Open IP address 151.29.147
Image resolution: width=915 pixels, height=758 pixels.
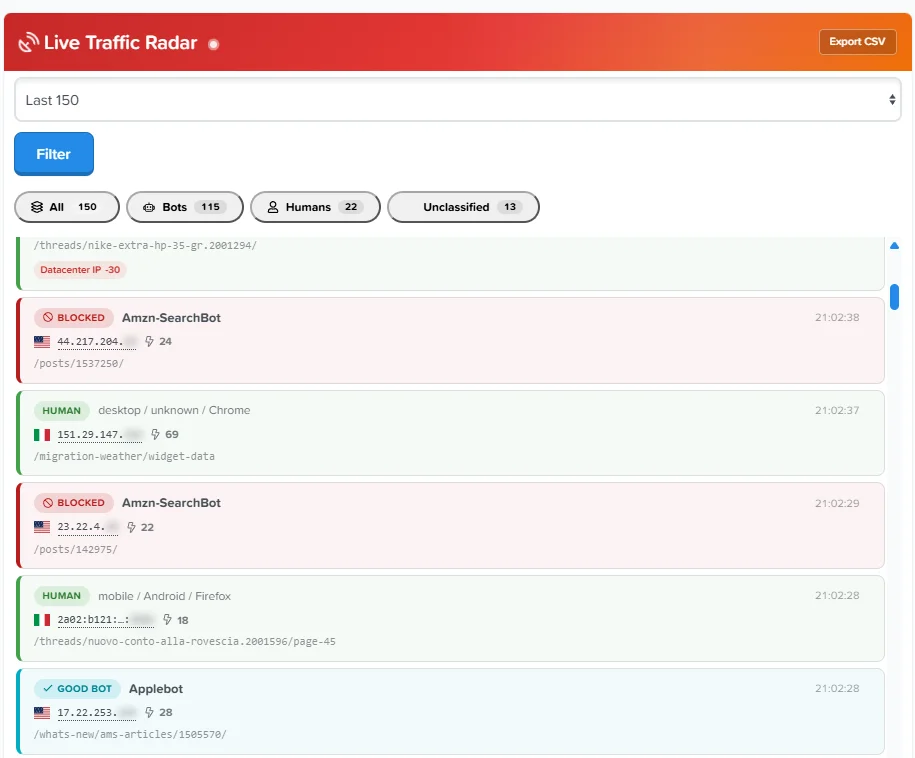click(100, 435)
